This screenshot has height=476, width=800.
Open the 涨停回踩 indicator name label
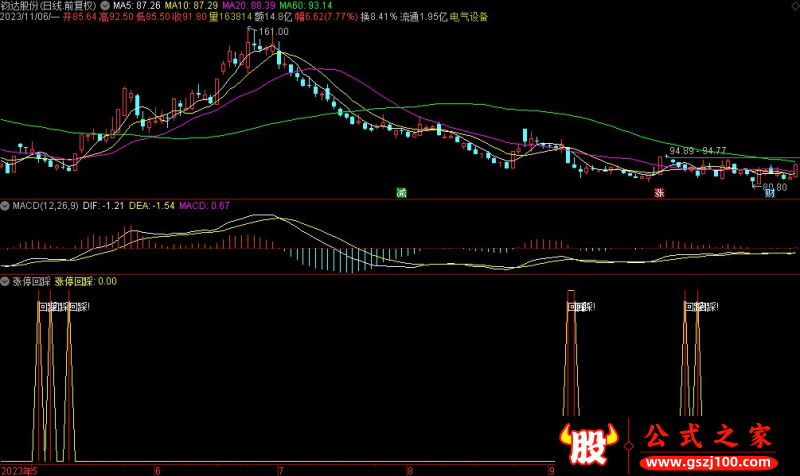coord(37,282)
